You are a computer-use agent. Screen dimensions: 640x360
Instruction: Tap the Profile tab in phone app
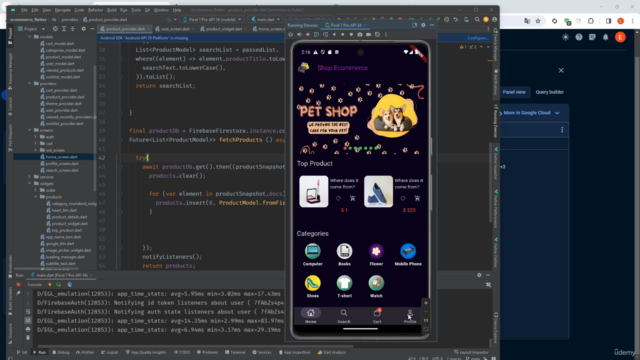[x=410, y=316]
